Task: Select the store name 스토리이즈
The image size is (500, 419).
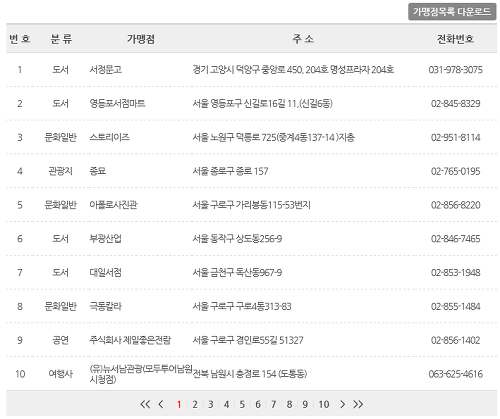Action: pos(109,137)
